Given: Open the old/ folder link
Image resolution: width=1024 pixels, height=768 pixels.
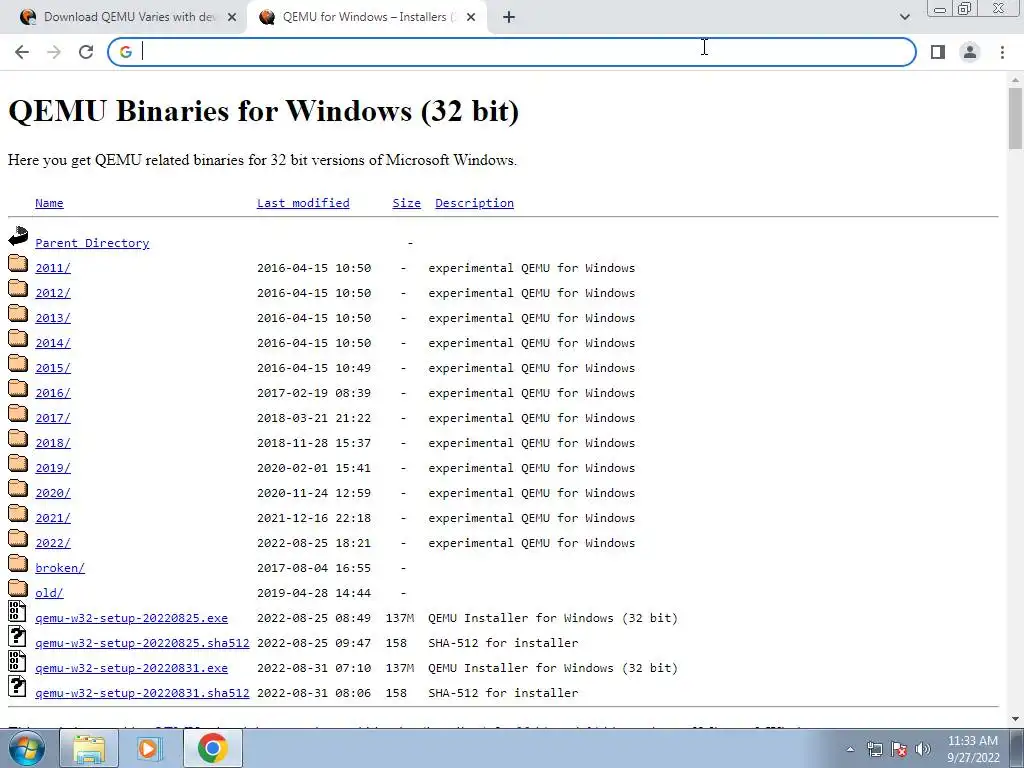Looking at the screenshot, I should (x=49, y=593).
